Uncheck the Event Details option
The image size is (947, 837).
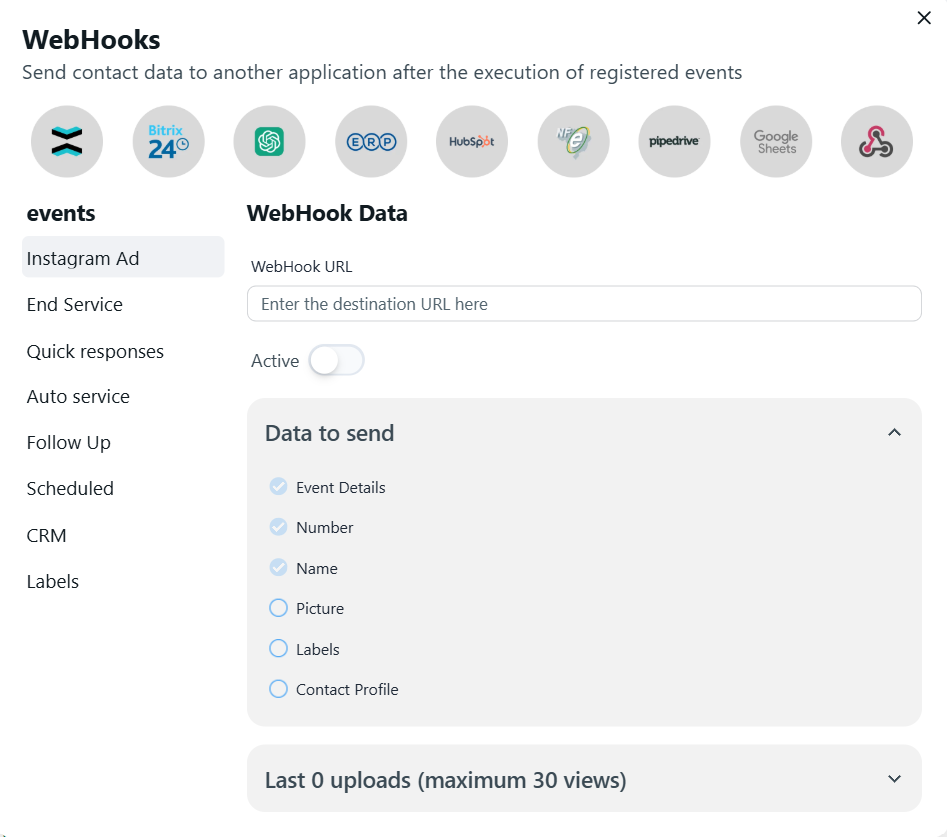tap(279, 487)
